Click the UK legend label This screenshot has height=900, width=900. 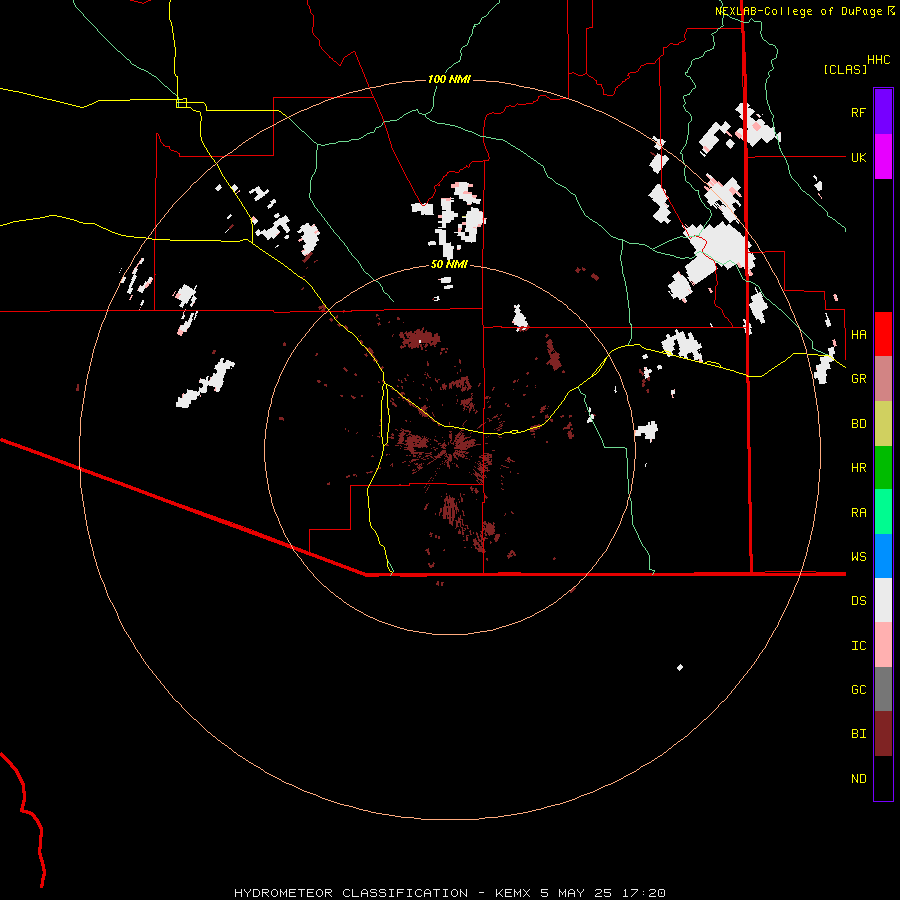coord(858,157)
